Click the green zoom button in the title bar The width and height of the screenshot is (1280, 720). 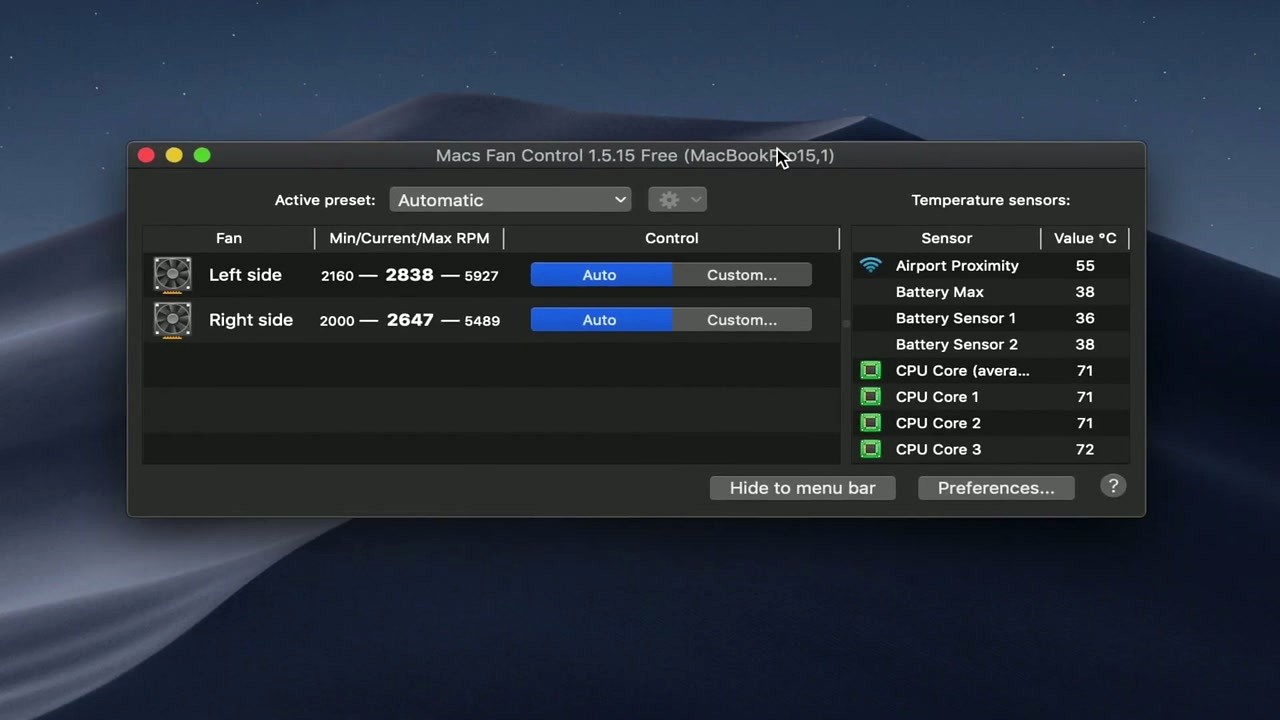[x=200, y=155]
